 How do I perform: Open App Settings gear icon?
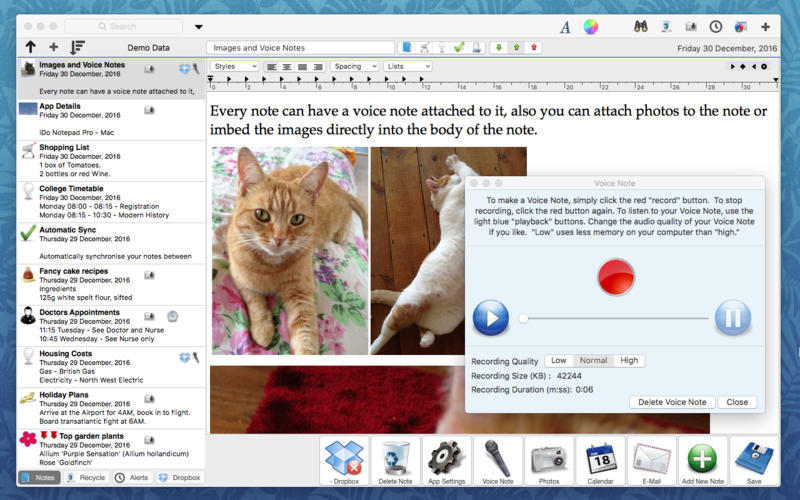446,461
